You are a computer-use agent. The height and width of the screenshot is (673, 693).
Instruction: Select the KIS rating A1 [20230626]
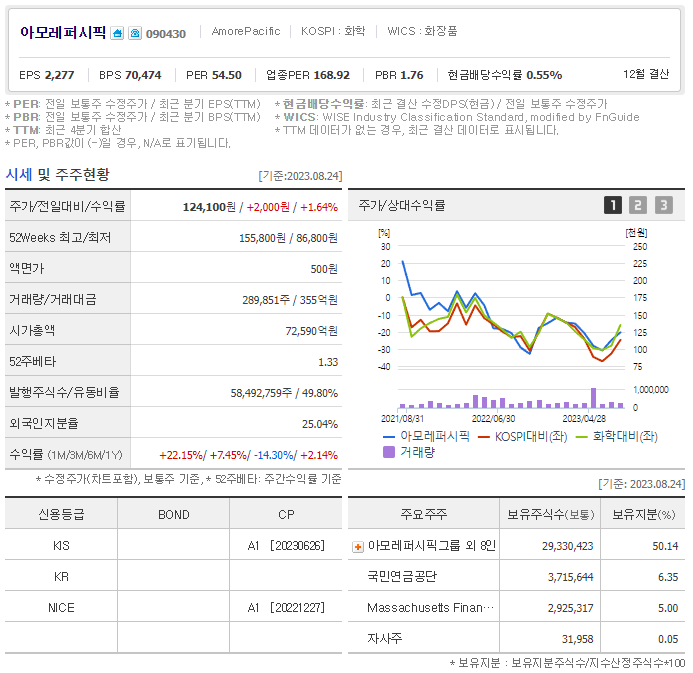(x=286, y=546)
